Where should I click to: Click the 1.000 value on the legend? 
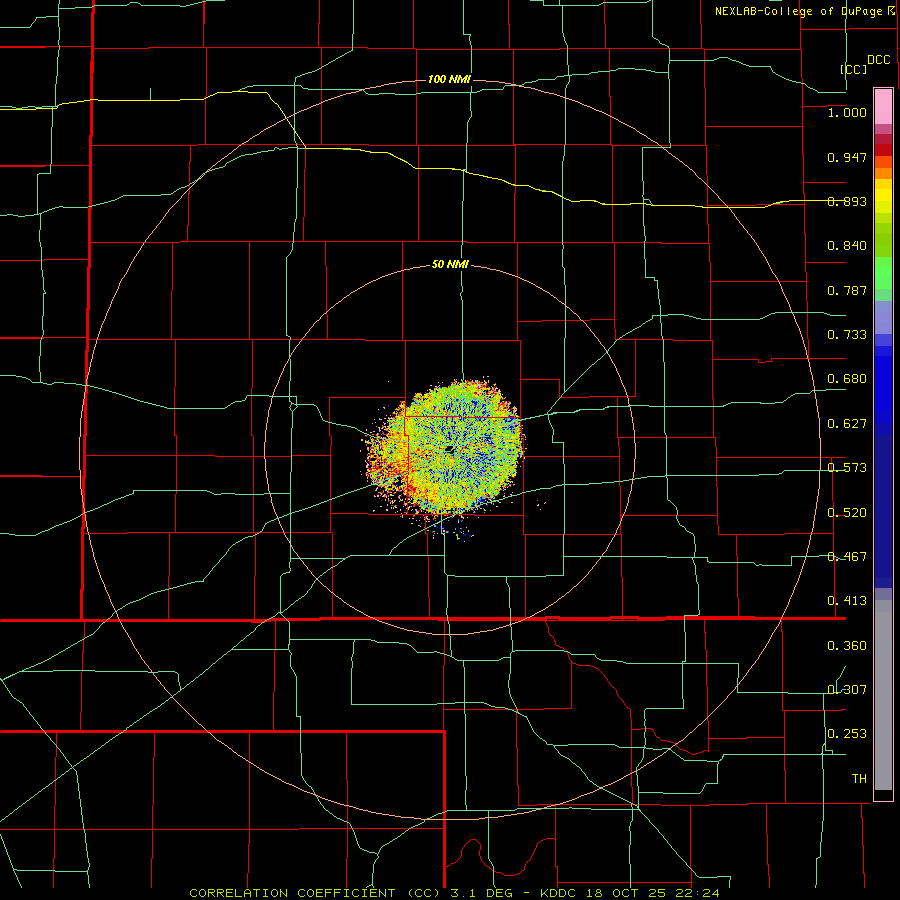[847, 112]
